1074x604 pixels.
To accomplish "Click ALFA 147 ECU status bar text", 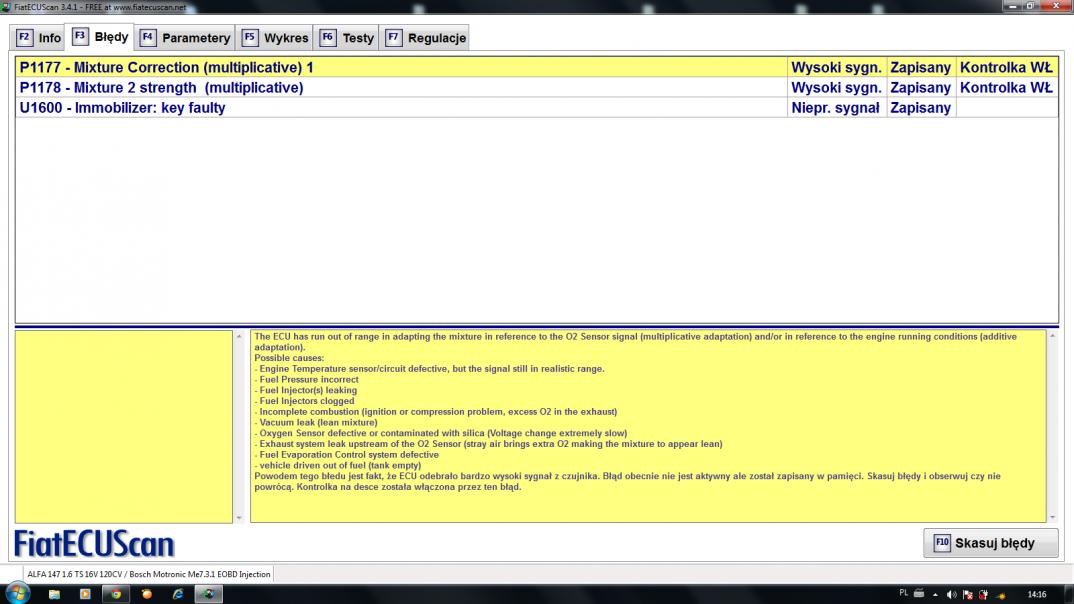I will [149, 575].
